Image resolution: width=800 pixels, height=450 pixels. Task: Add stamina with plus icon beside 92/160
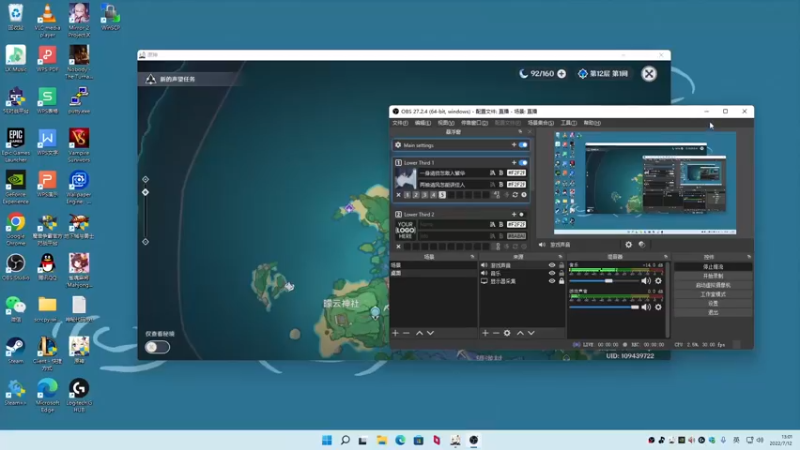(x=562, y=74)
